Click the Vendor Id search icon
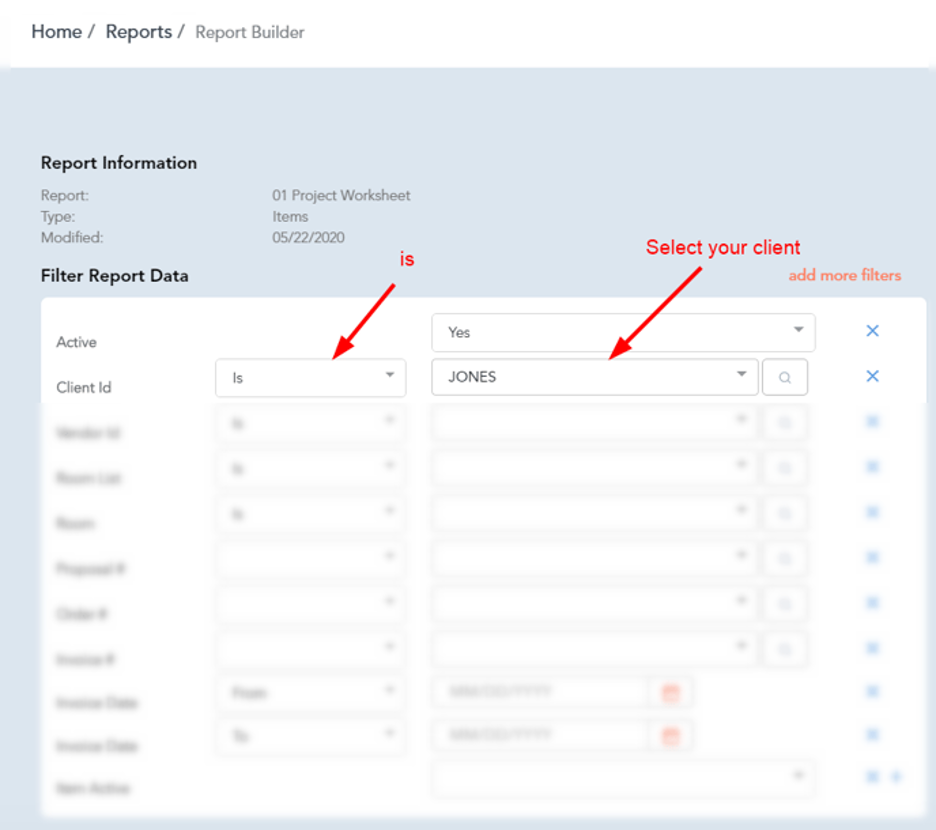 [x=784, y=422]
